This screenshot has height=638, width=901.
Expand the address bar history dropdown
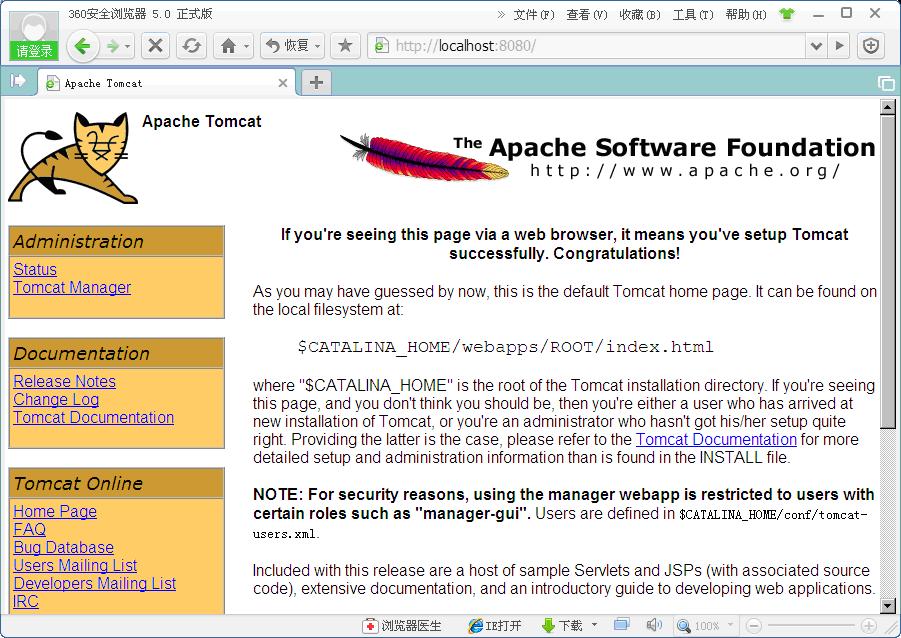point(816,46)
